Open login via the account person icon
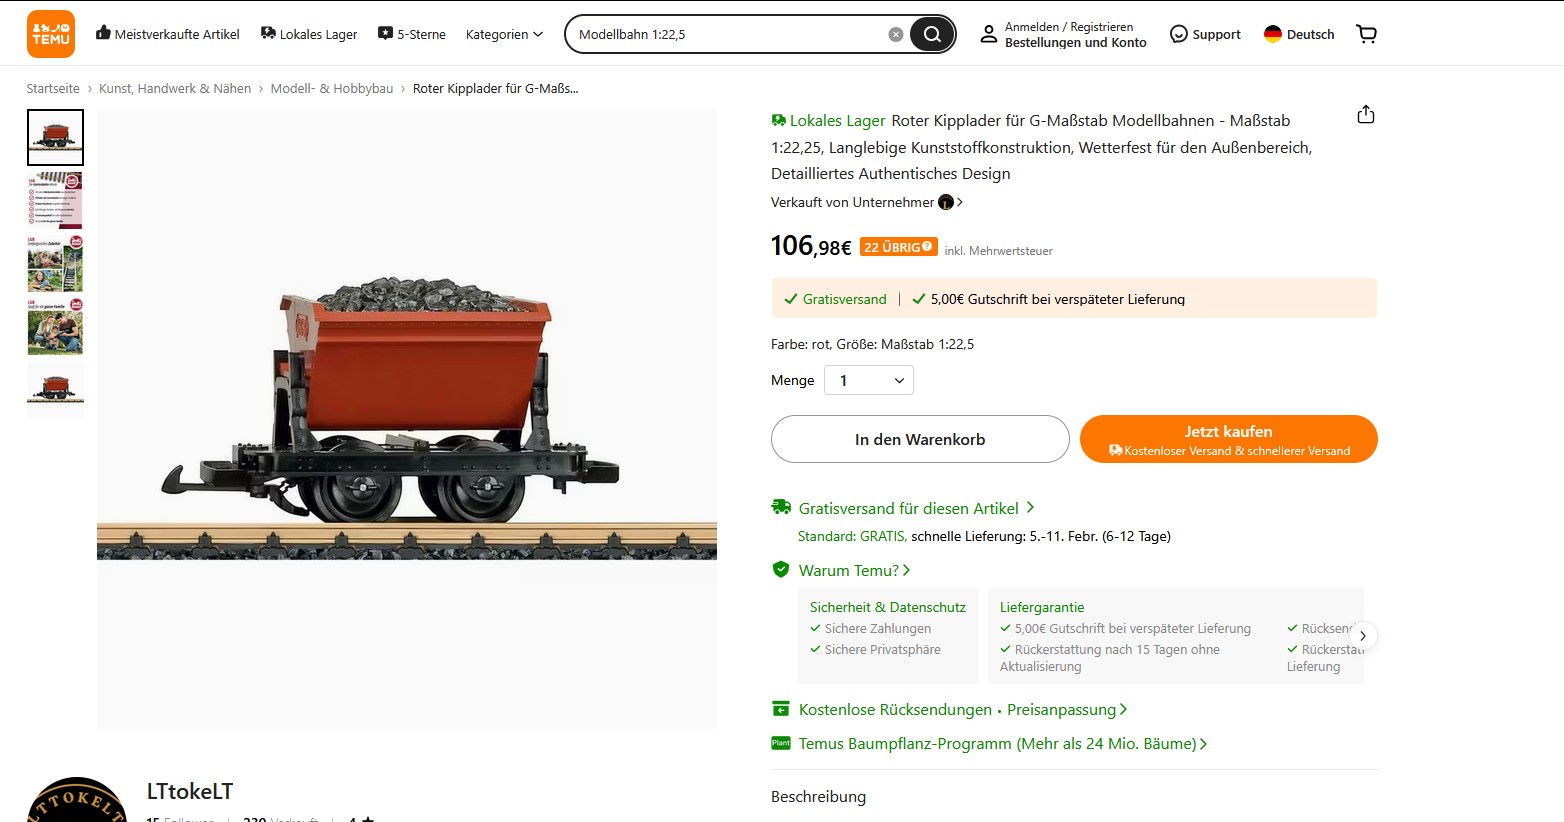Viewport: 1564px width, 822px height. (x=988, y=34)
